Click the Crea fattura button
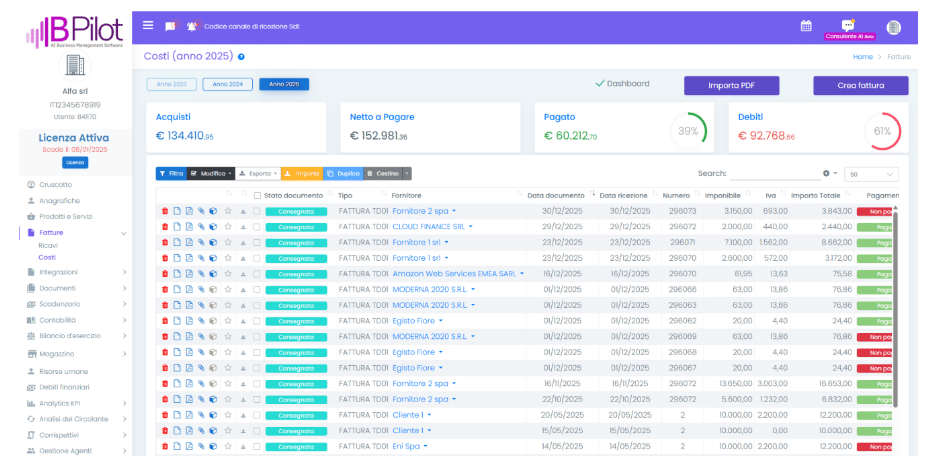 860,86
